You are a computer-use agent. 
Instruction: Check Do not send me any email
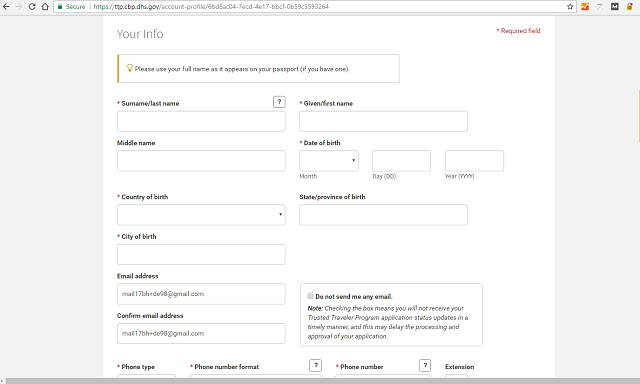(310, 296)
